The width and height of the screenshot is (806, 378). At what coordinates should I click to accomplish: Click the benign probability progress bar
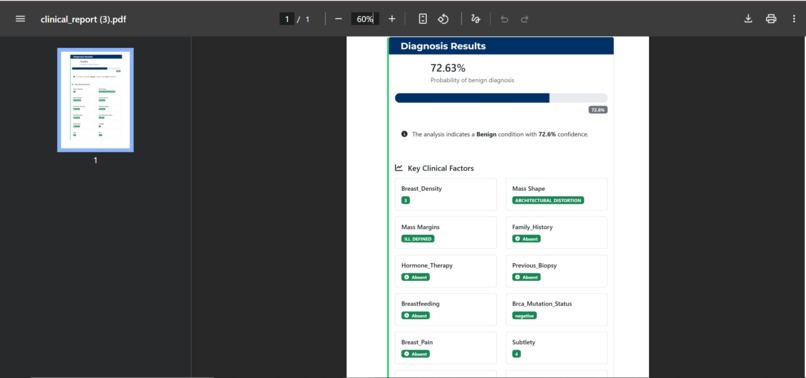(x=501, y=98)
